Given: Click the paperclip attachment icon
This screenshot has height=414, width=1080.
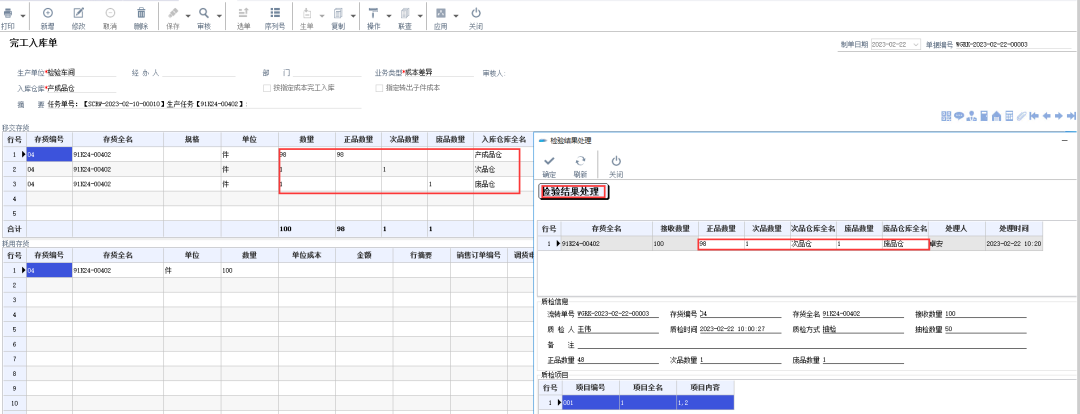Looking at the screenshot, I should (x=1021, y=116).
